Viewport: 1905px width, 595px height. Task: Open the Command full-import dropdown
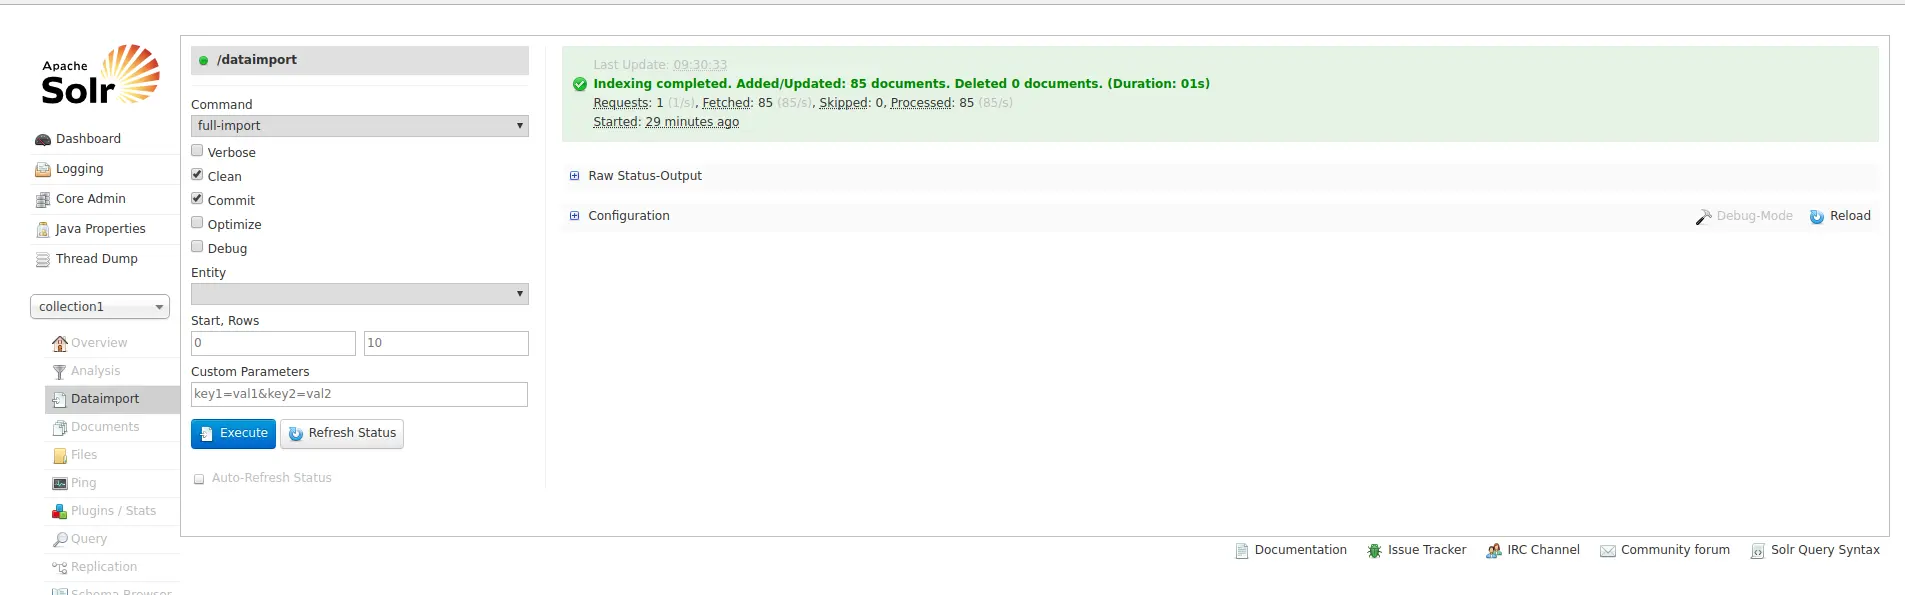coord(360,126)
